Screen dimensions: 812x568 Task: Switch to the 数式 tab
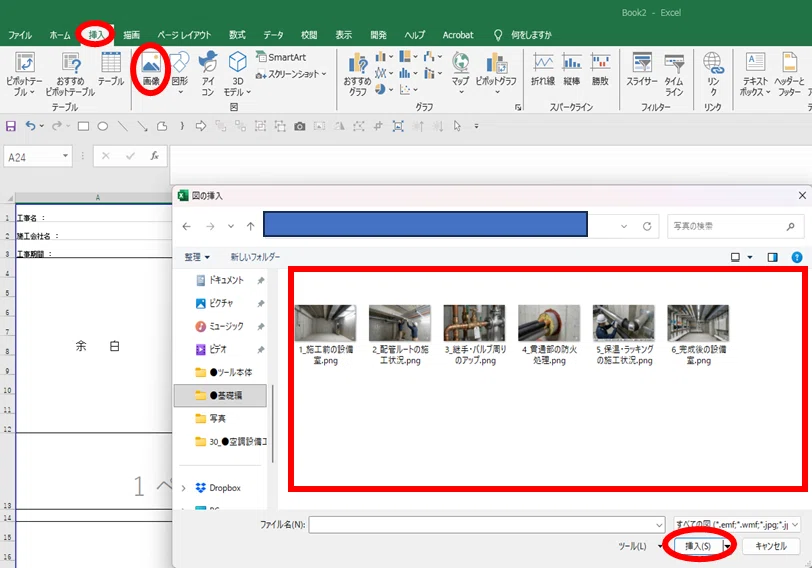point(237,35)
